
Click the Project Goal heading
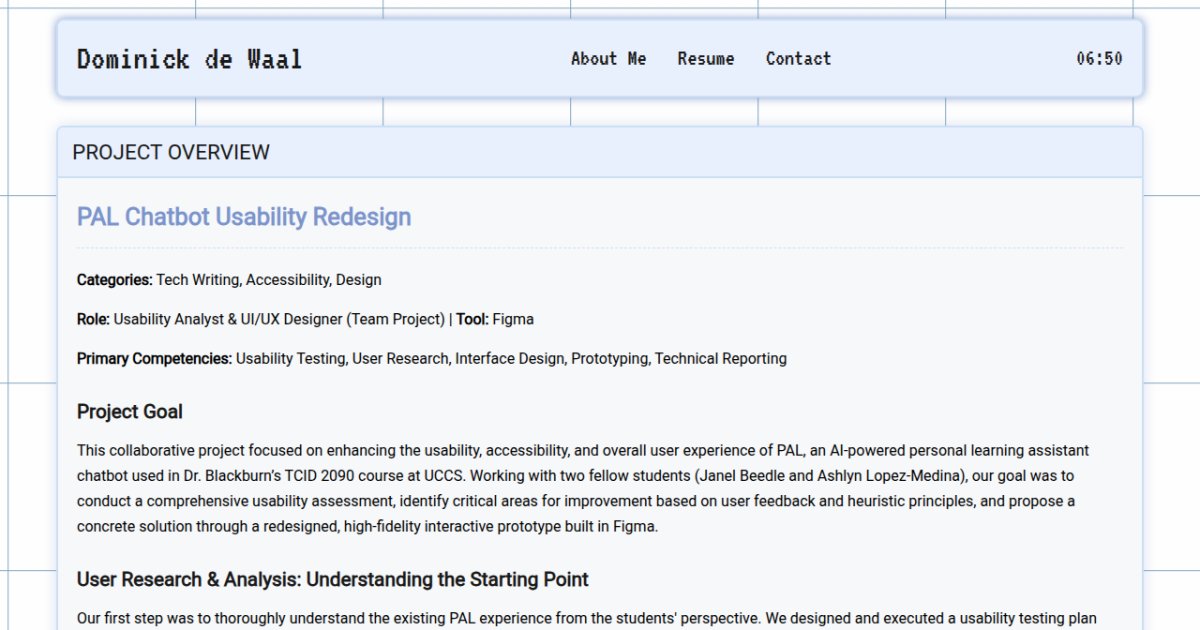130,412
